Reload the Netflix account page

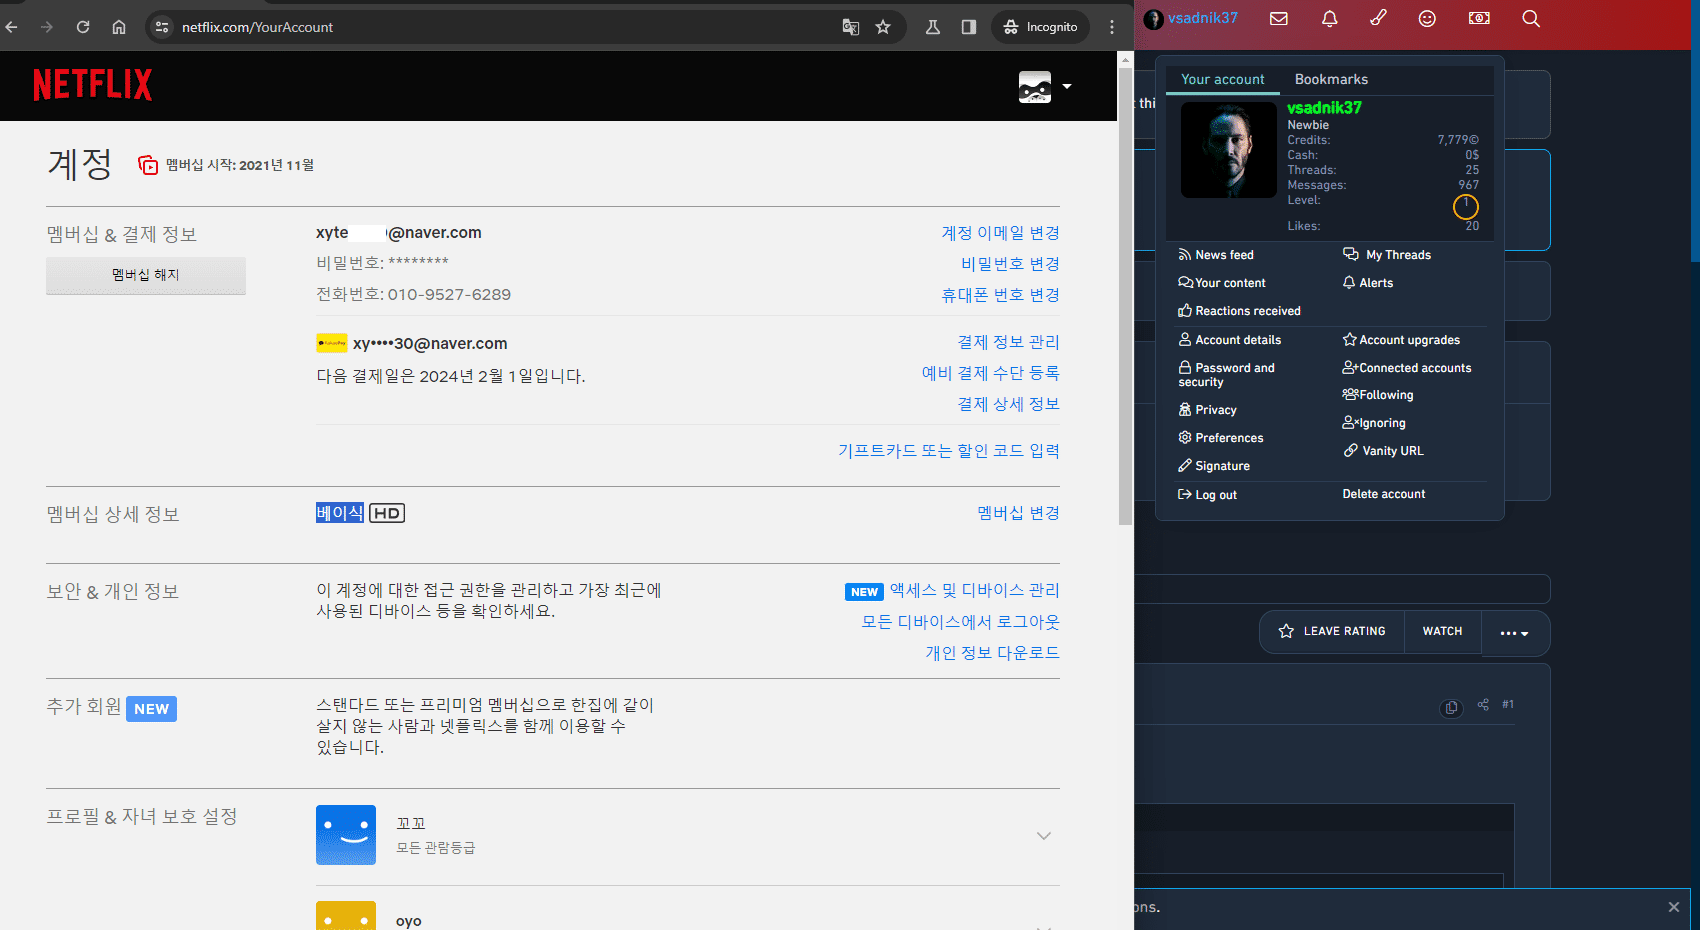(x=83, y=27)
